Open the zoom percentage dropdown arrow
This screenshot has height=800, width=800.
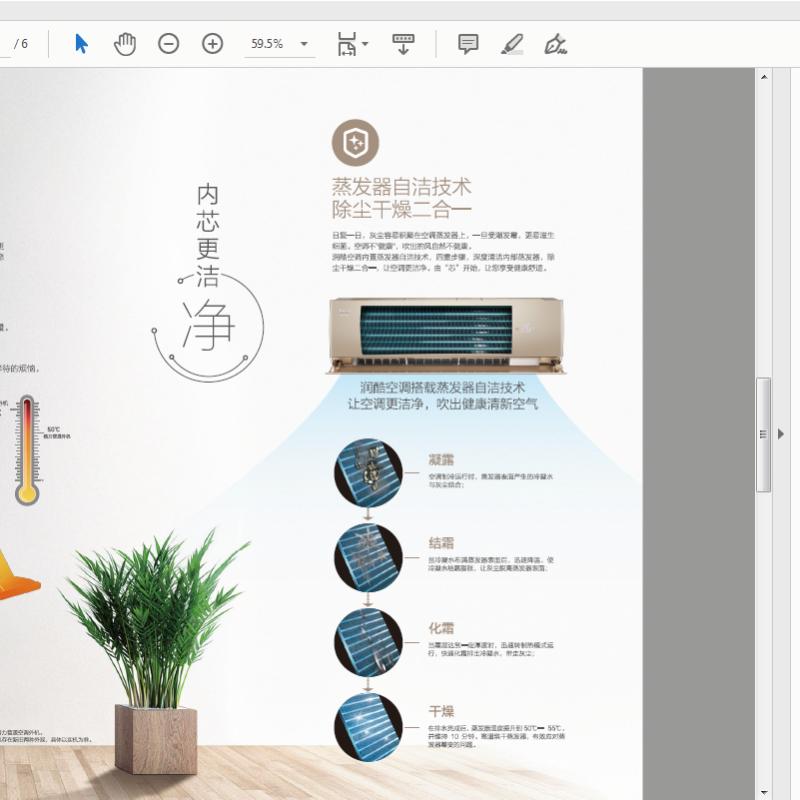[304, 44]
